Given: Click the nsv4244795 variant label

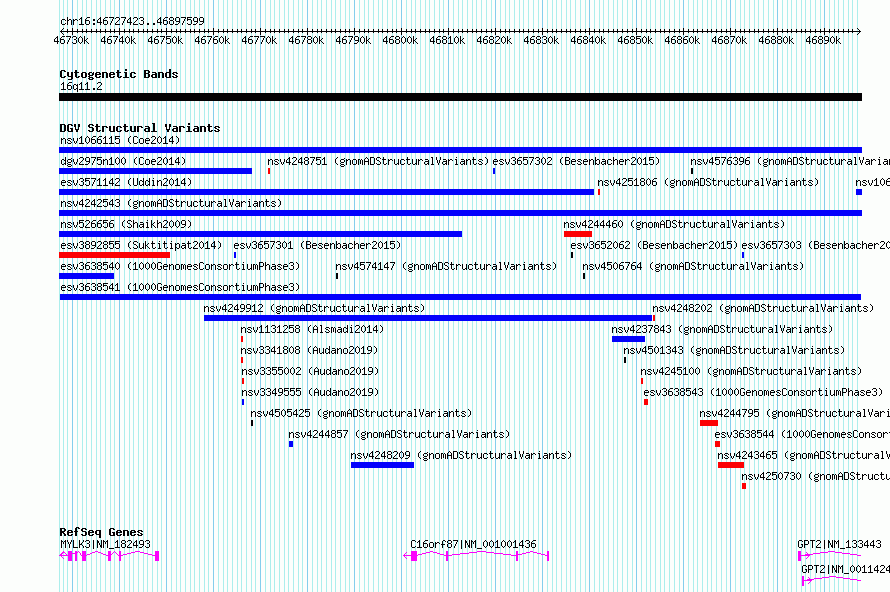Looking at the screenshot, I should tap(794, 413).
